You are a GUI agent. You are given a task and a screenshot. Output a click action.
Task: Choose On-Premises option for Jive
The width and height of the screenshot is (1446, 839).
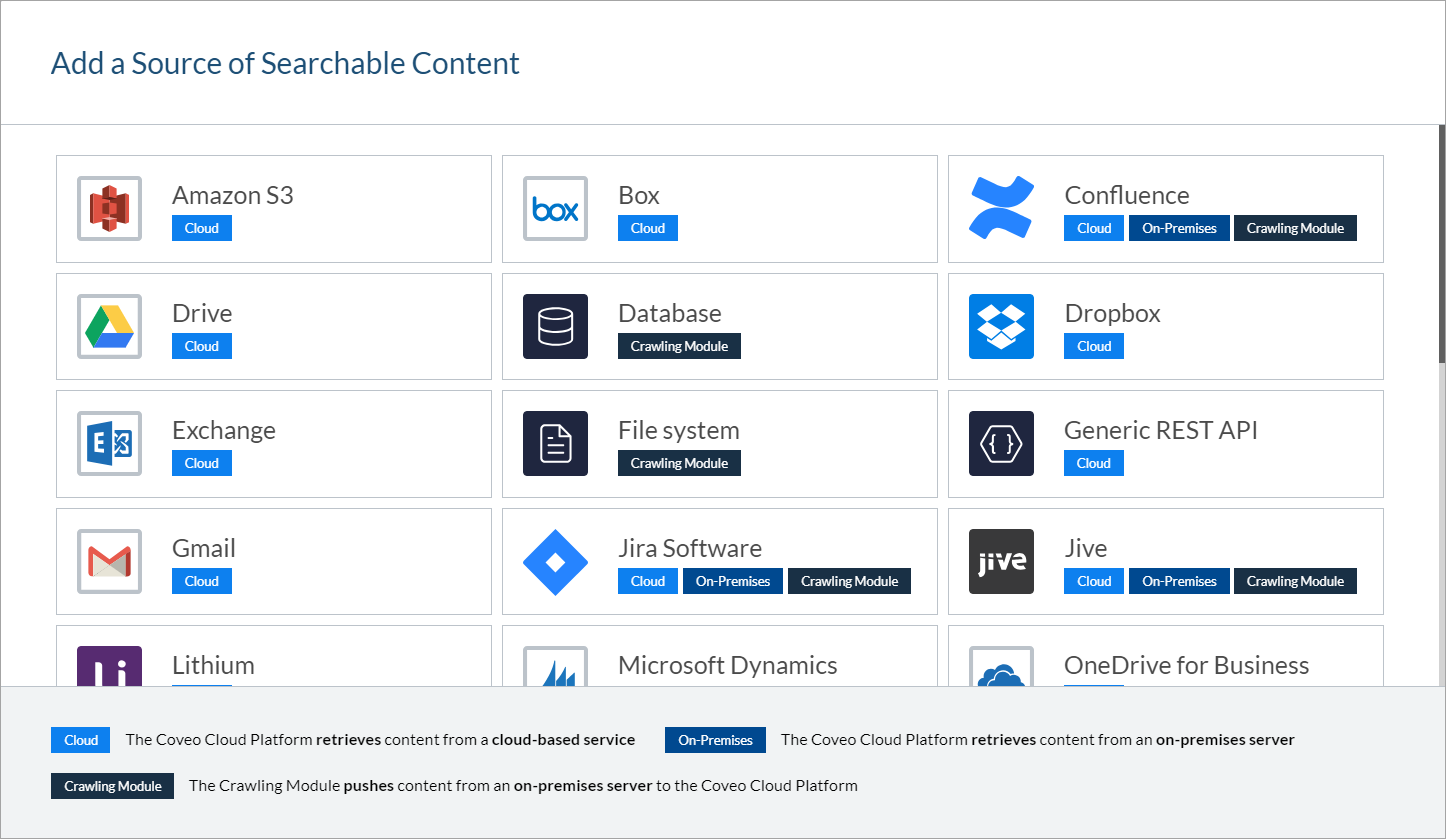pos(1179,581)
